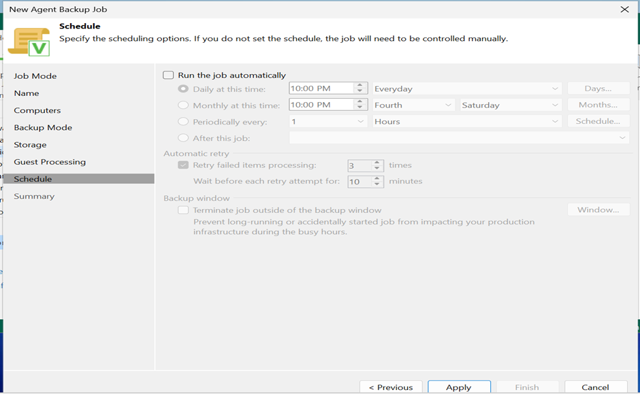Open the Saturday day dropdown
The width and height of the screenshot is (640, 394).
point(511,105)
